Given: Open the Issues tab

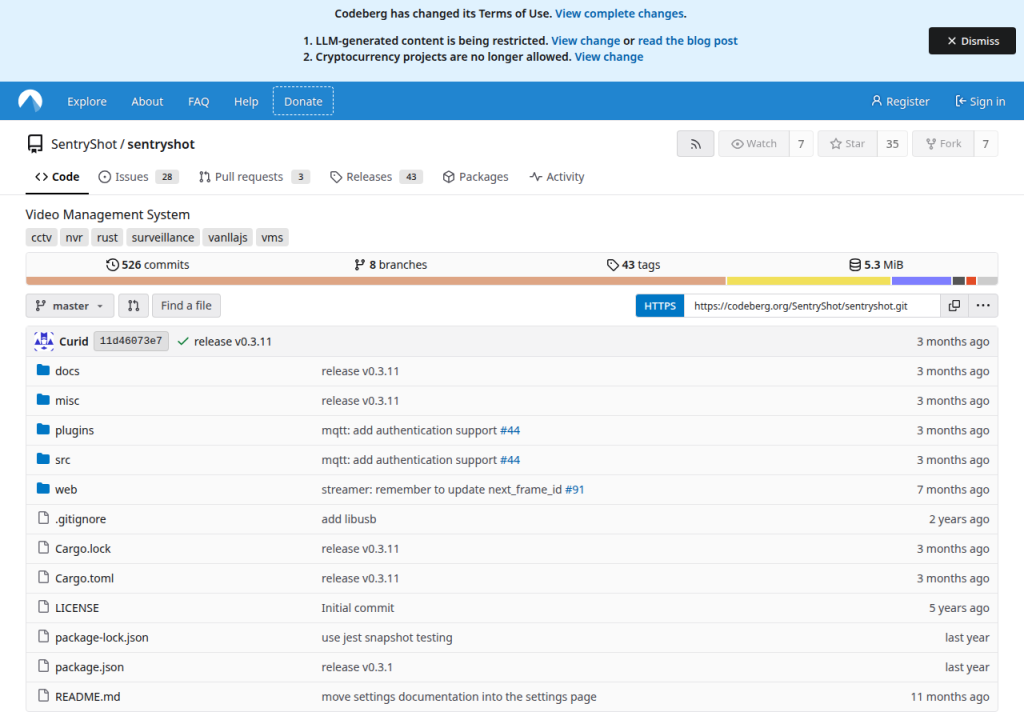Looking at the screenshot, I should (x=138, y=177).
